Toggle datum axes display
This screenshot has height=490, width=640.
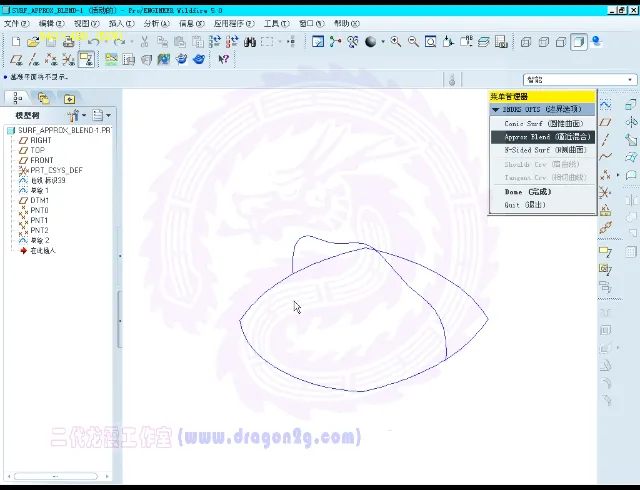pos(33,59)
